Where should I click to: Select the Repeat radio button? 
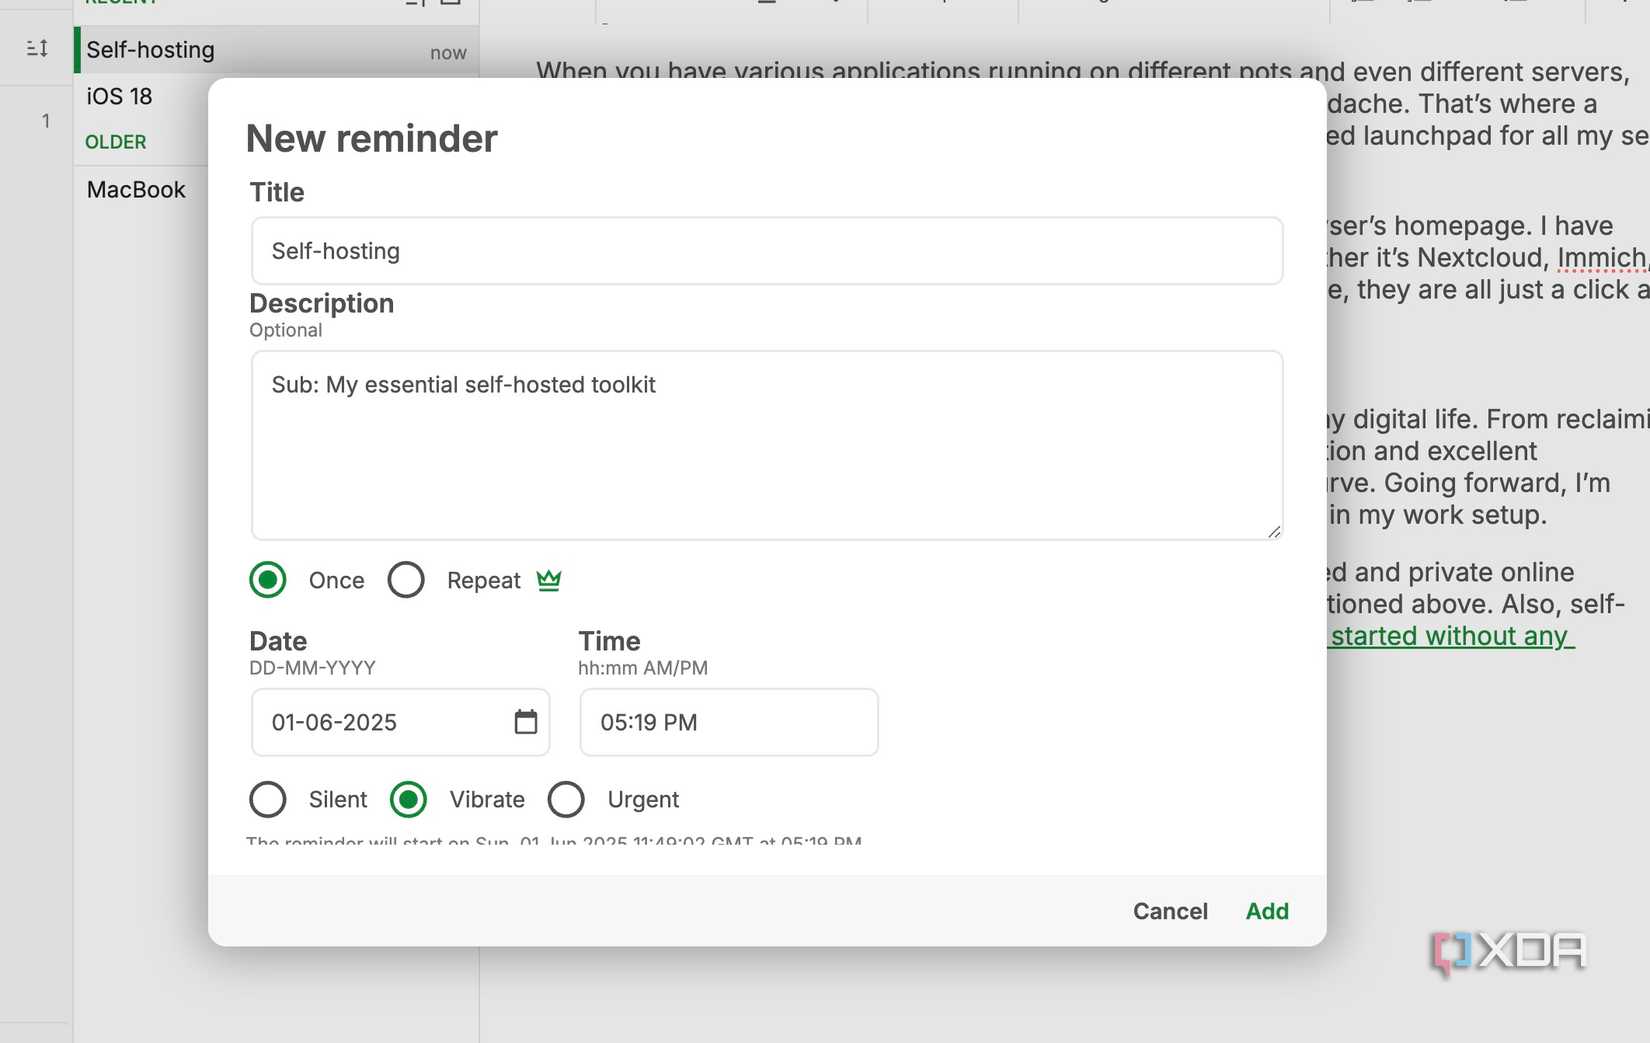click(406, 580)
